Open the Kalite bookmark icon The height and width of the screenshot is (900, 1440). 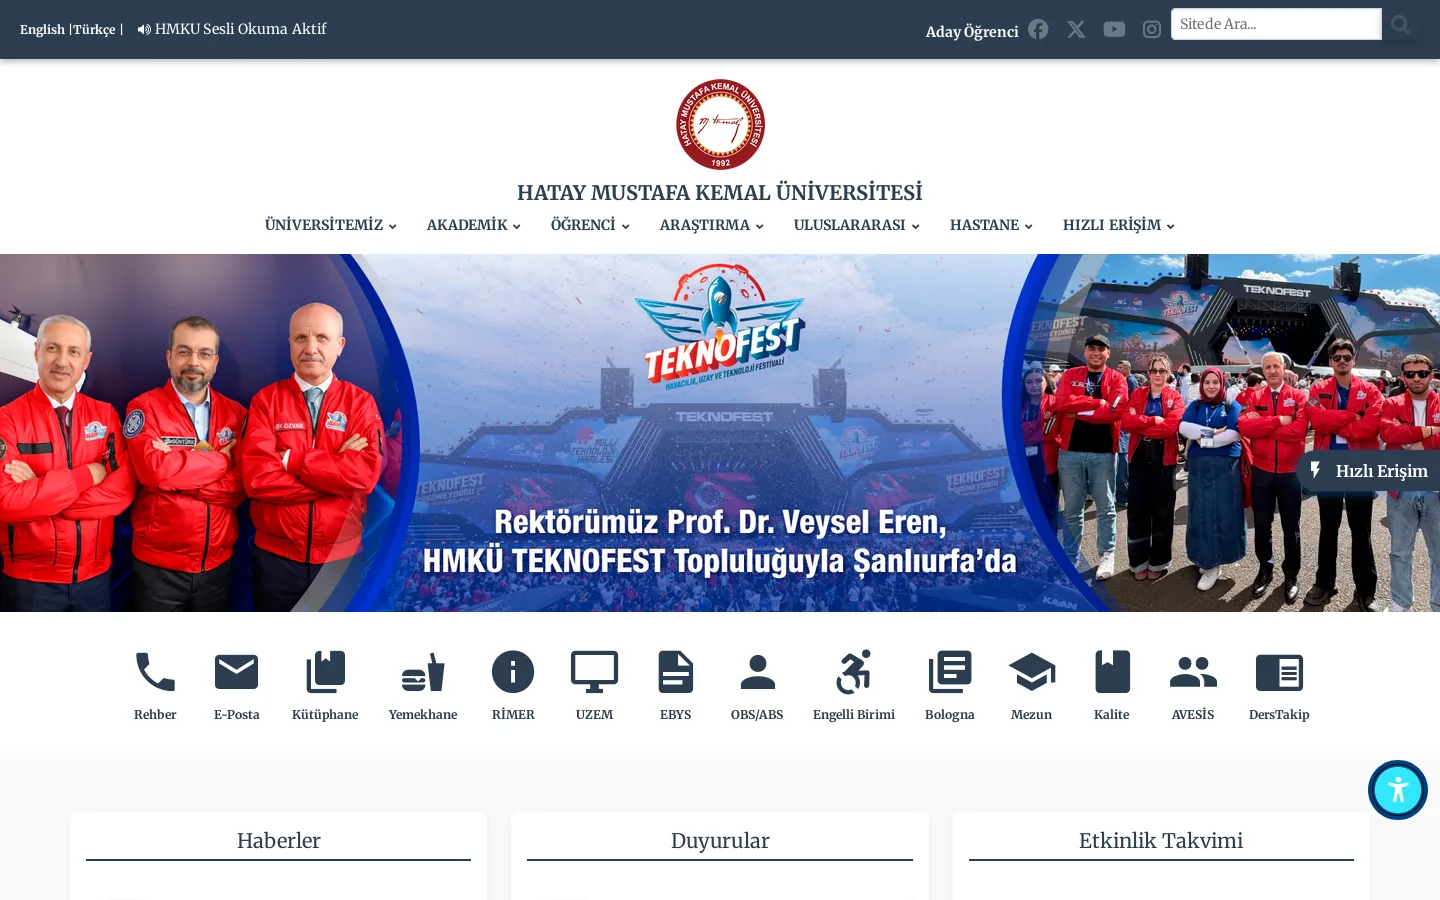click(x=1112, y=672)
